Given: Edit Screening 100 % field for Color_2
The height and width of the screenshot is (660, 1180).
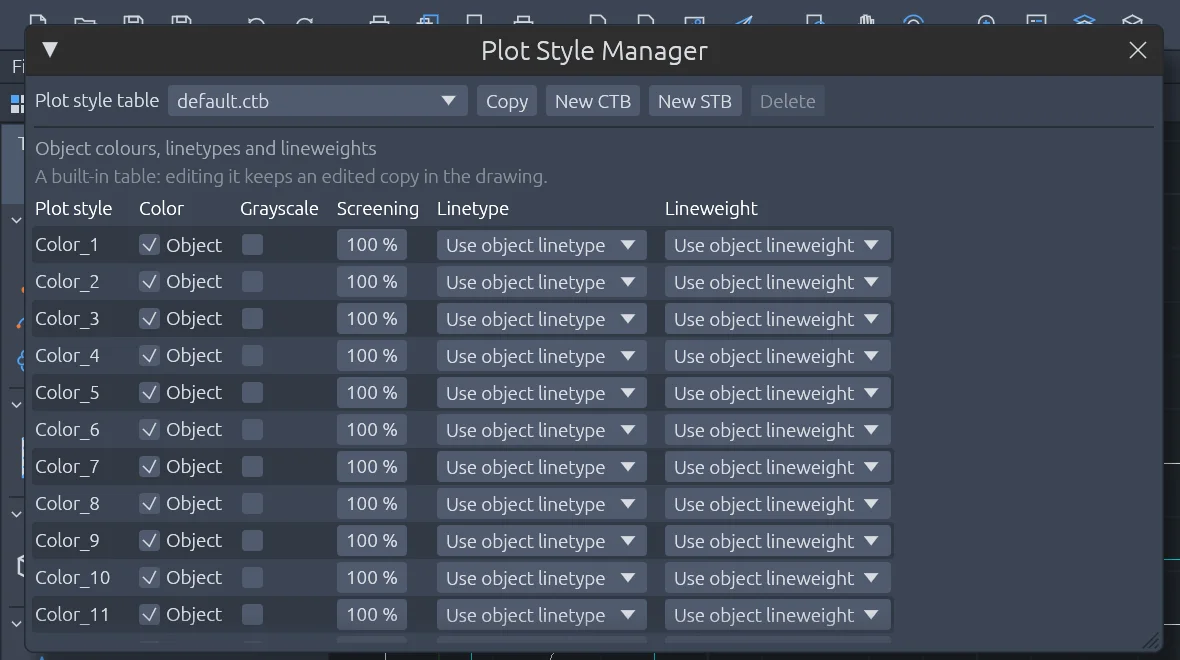Looking at the screenshot, I should pyautogui.click(x=372, y=281).
